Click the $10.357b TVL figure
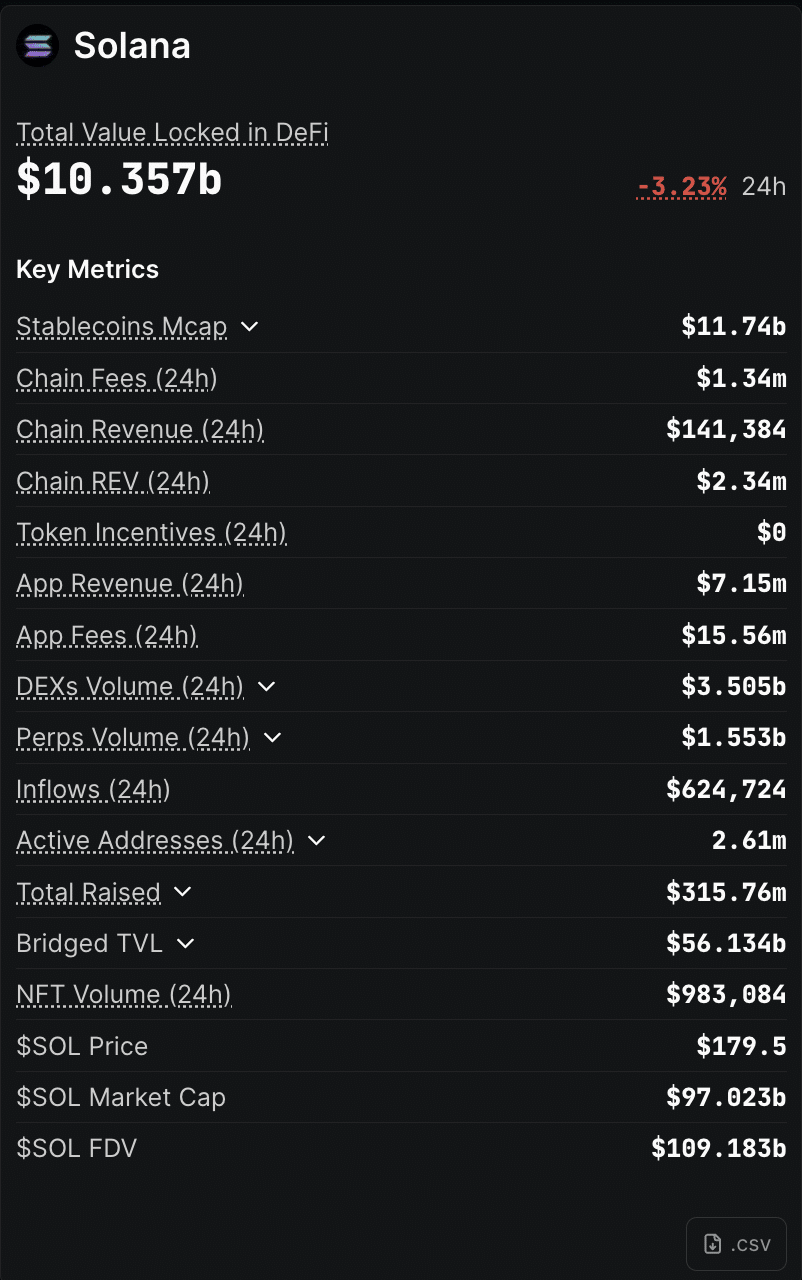 click(x=119, y=179)
